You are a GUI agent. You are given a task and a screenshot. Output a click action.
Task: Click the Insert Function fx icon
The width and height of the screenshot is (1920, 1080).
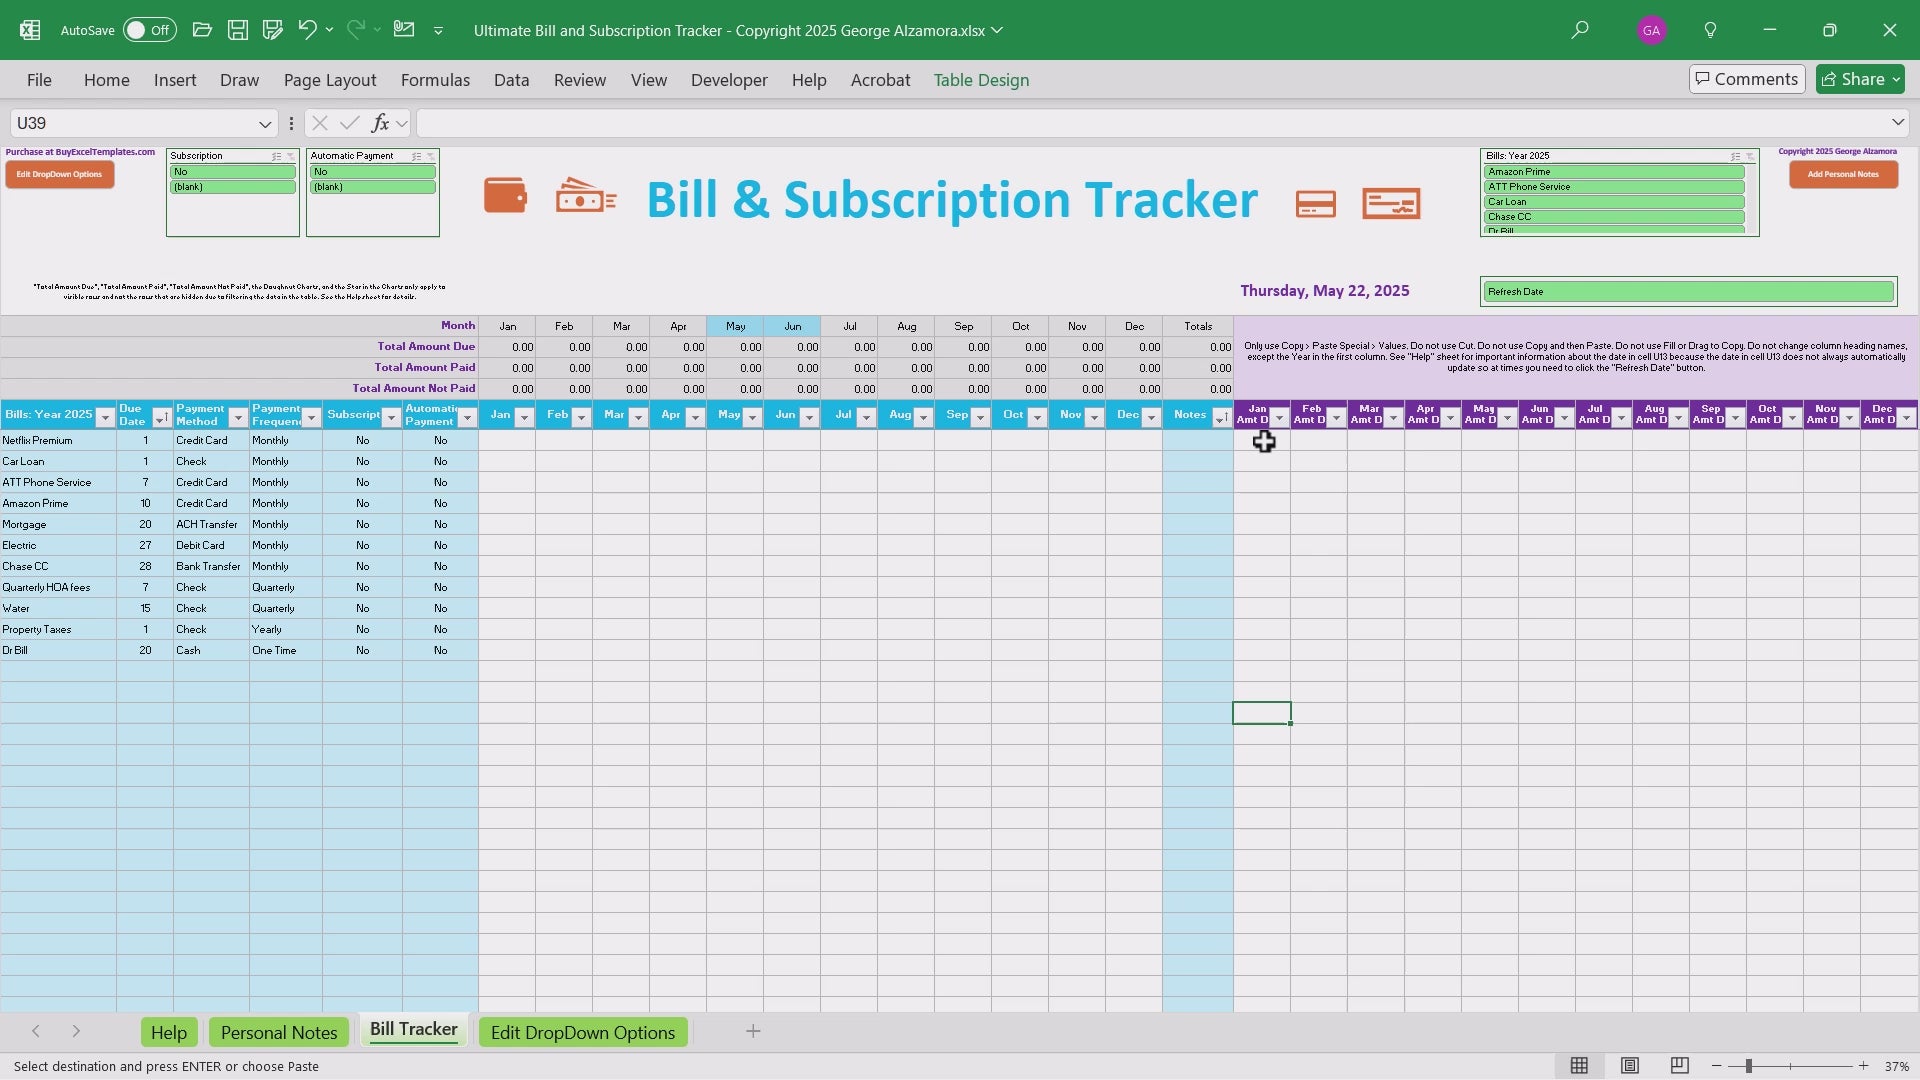click(379, 123)
